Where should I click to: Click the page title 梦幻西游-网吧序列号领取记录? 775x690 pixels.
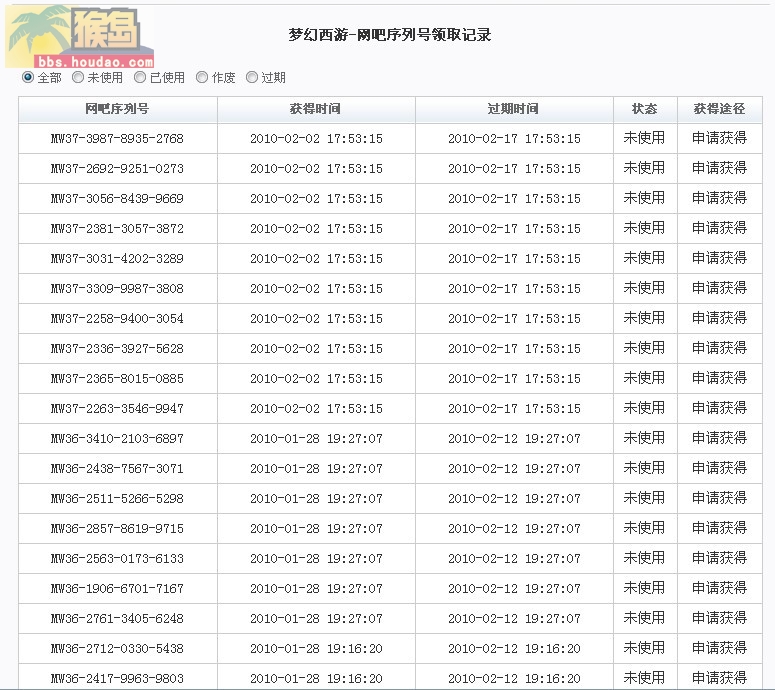(x=389, y=35)
